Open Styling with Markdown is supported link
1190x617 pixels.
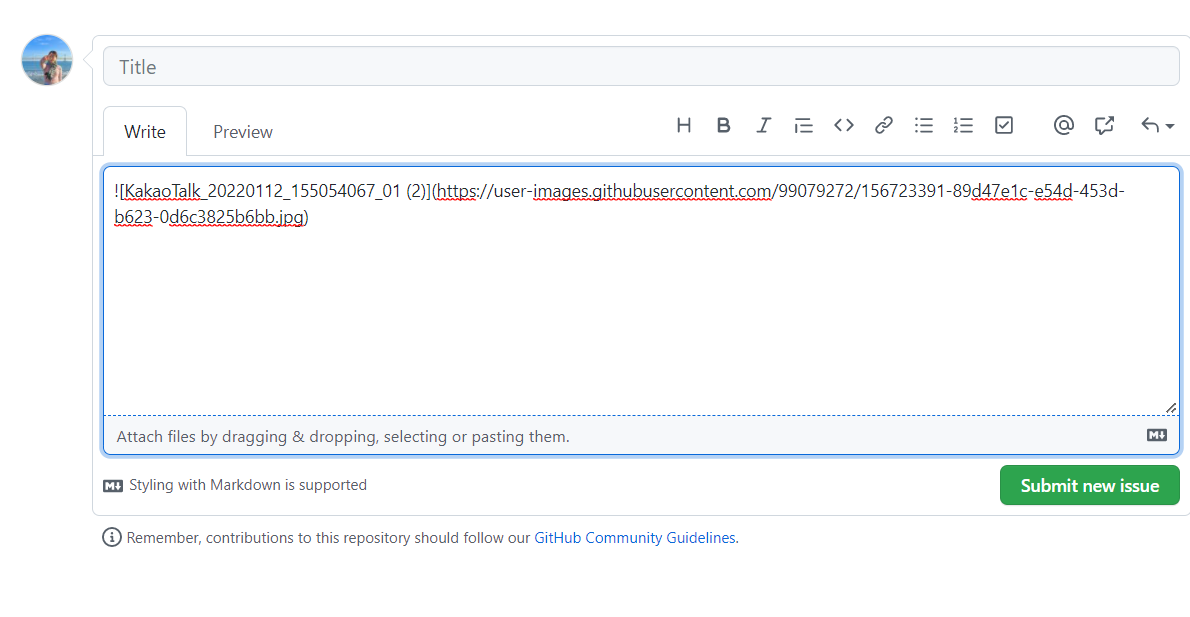click(235, 485)
